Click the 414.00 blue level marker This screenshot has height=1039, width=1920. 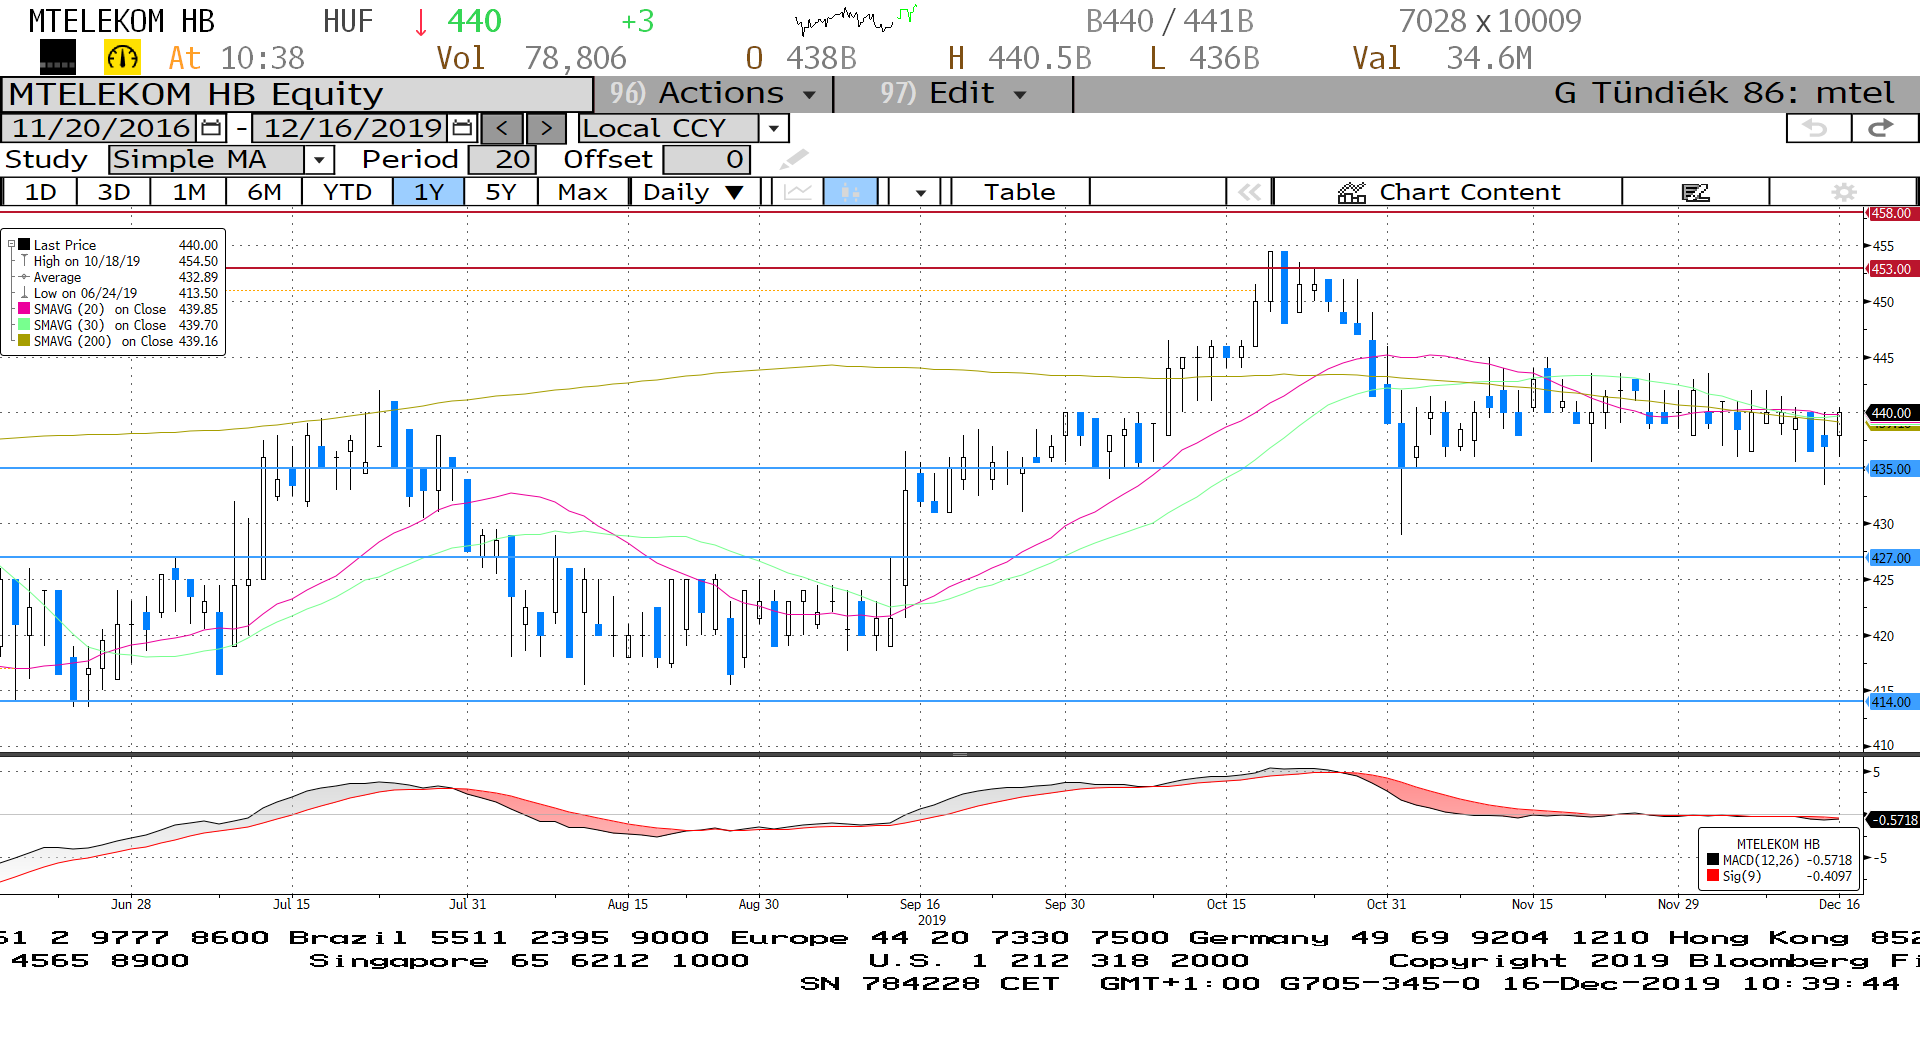(x=1891, y=701)
